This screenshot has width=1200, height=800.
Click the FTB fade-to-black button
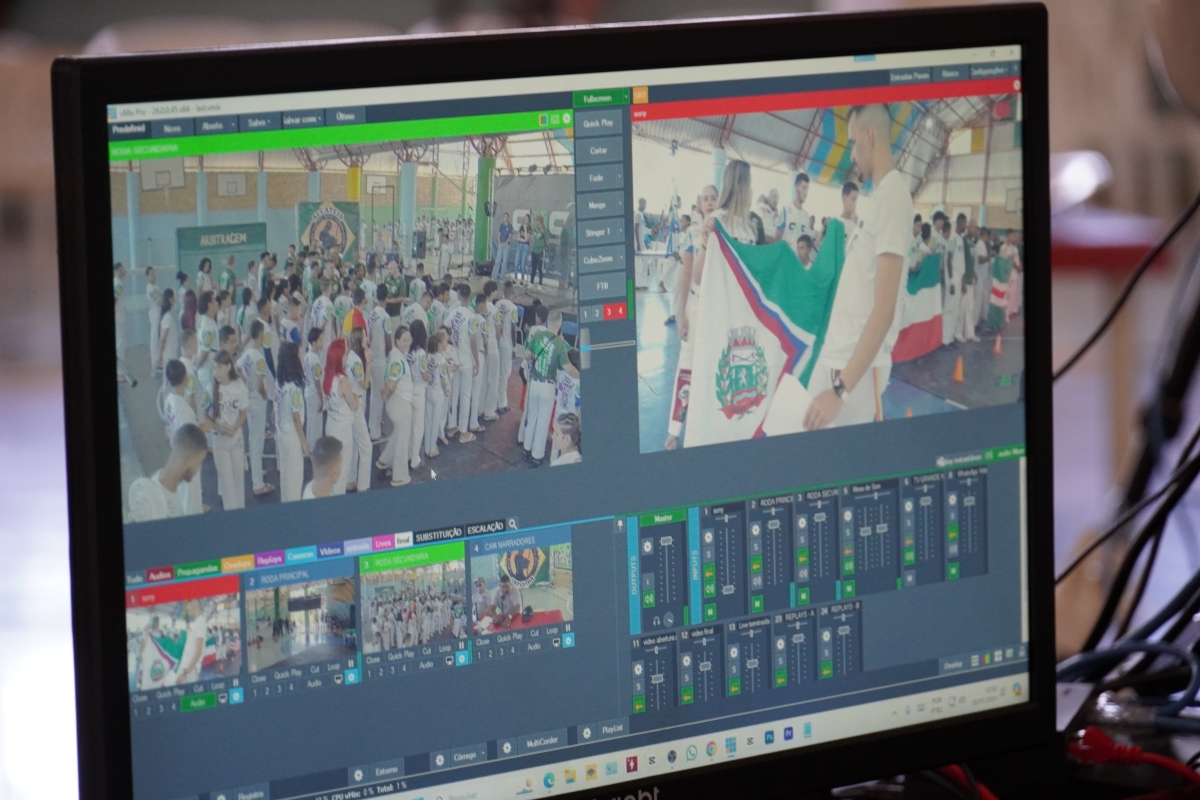[x=601, y=286]
